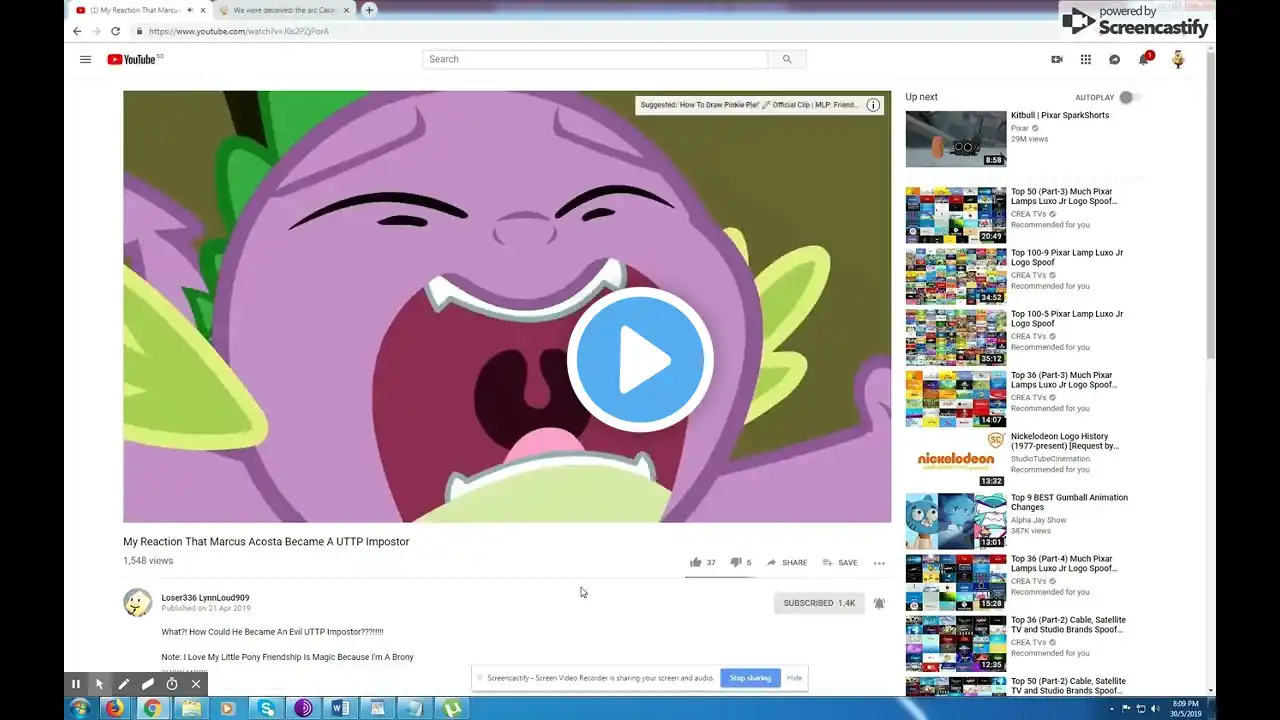Click the Stop sharing button

[x=750, y=678]
